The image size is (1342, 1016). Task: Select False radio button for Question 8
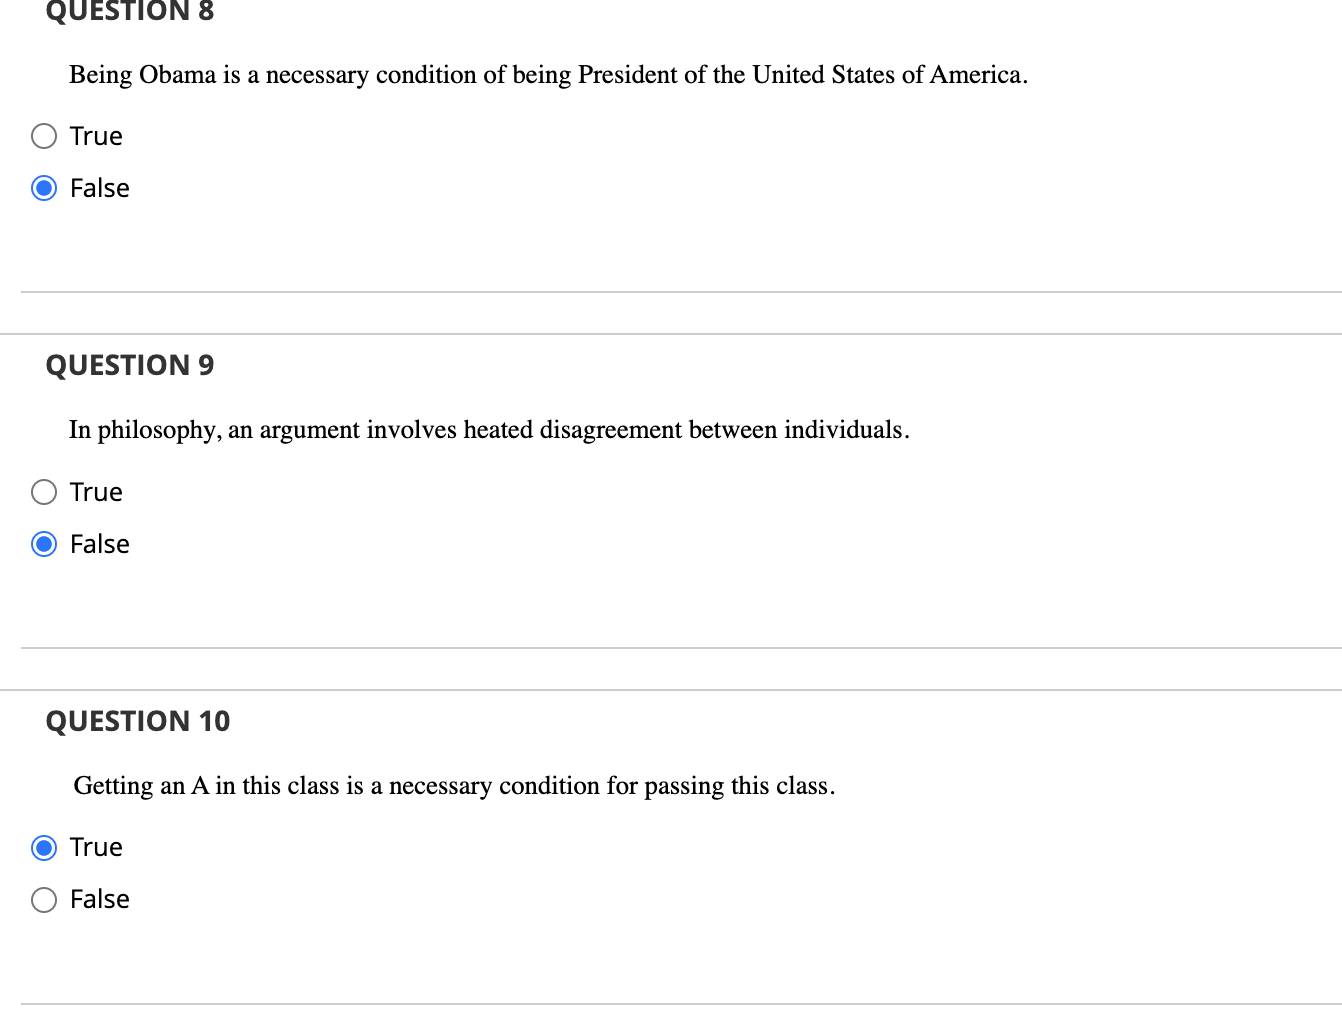[44, 188]
